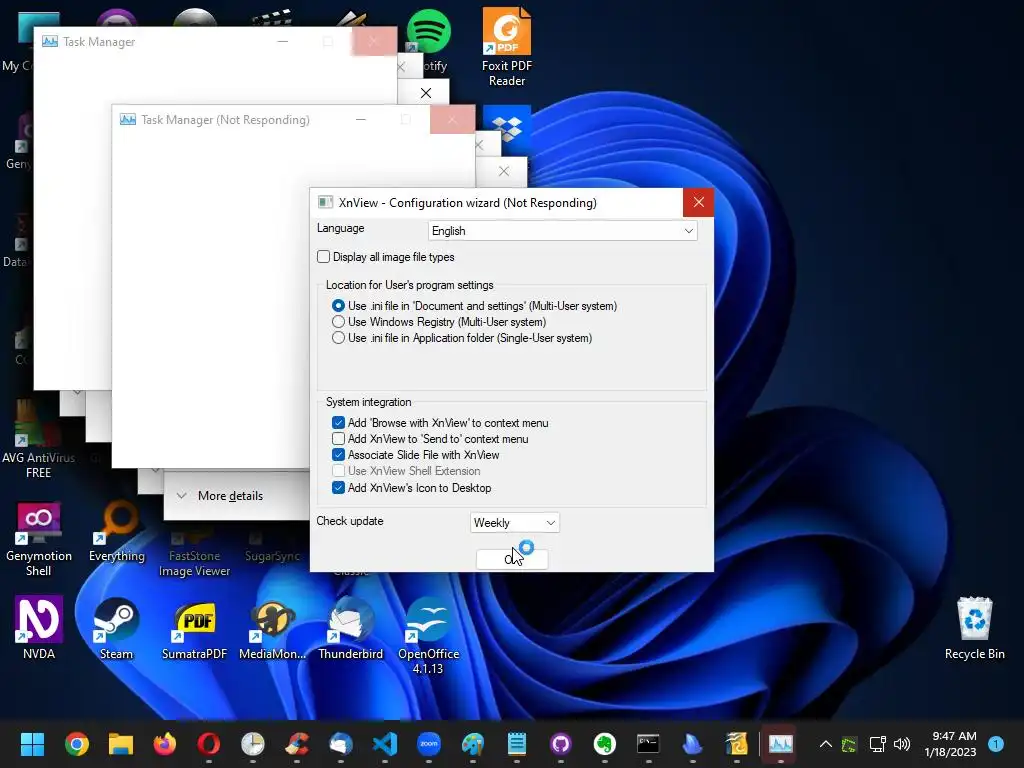
Task: Select 'Use .ini file in Document and settings' option
Action: (338, 306)
